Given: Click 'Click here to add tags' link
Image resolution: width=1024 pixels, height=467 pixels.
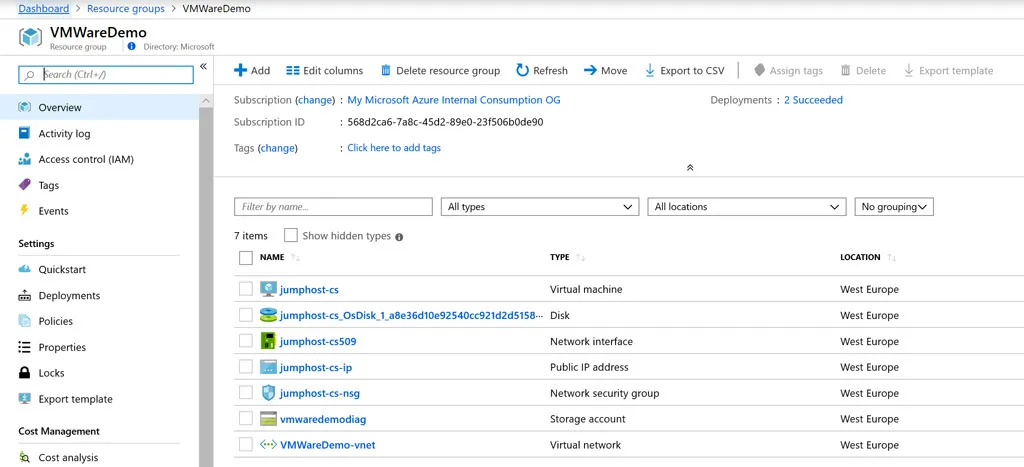Looking at the screenshot, I should (x=394, y=148).
